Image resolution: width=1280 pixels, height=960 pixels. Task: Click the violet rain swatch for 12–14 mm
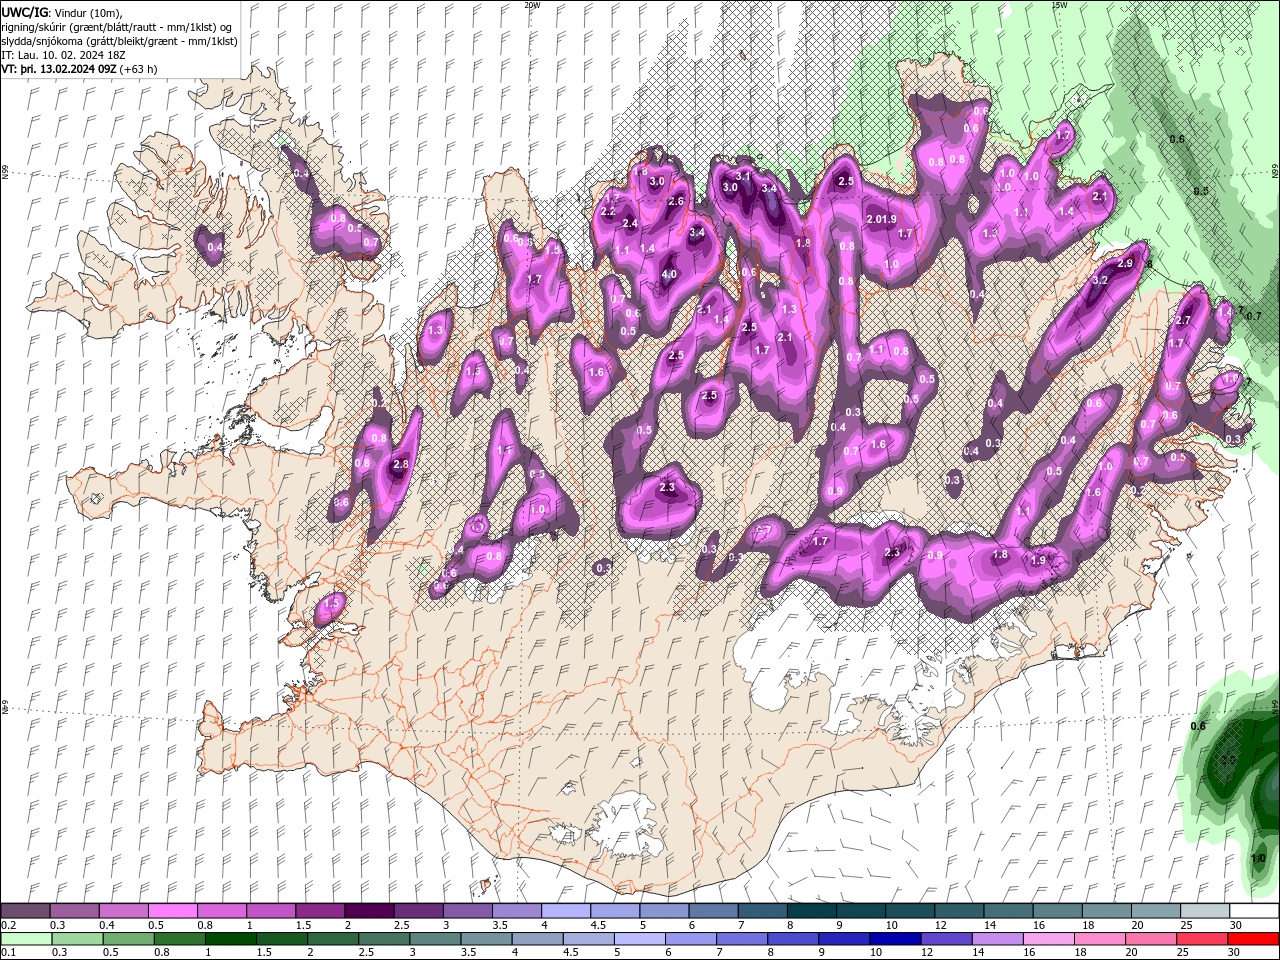pos(946,939)
